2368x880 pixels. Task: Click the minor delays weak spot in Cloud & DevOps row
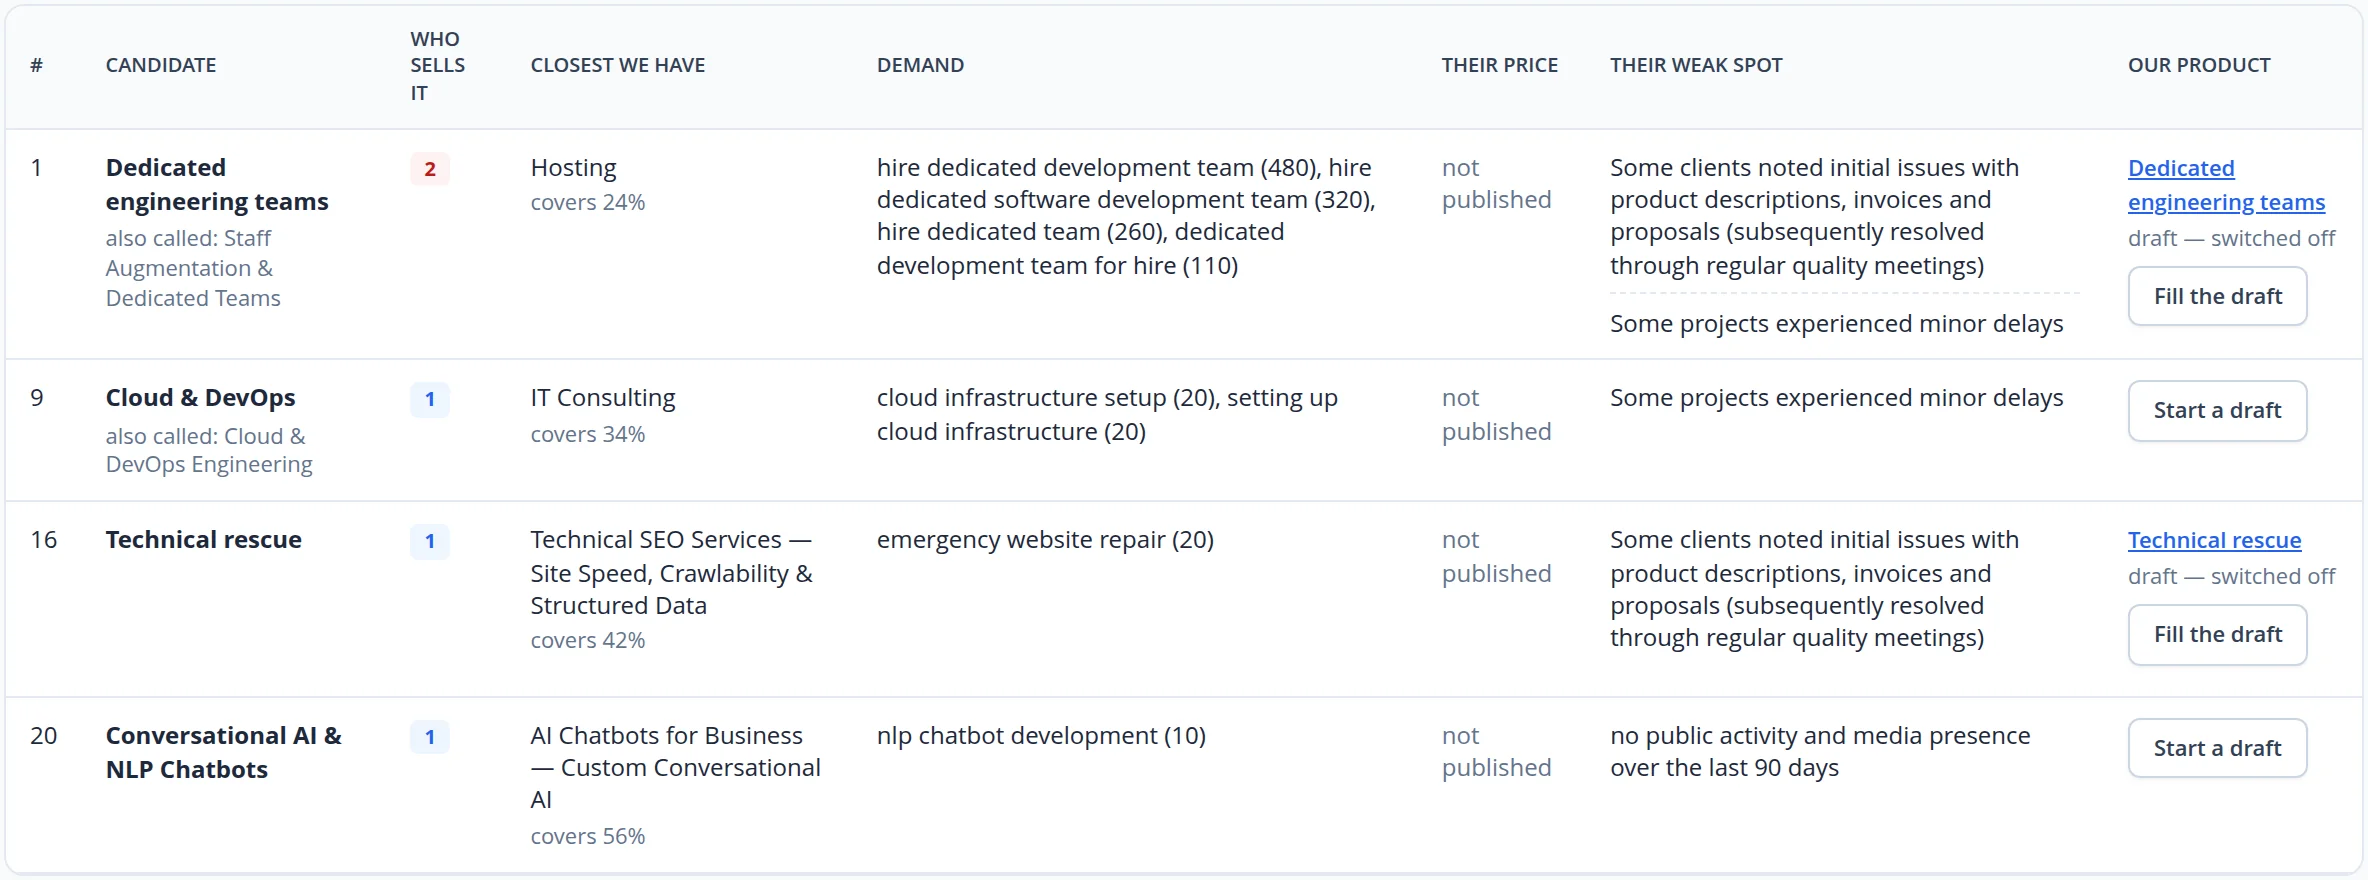coord(1836,397)
